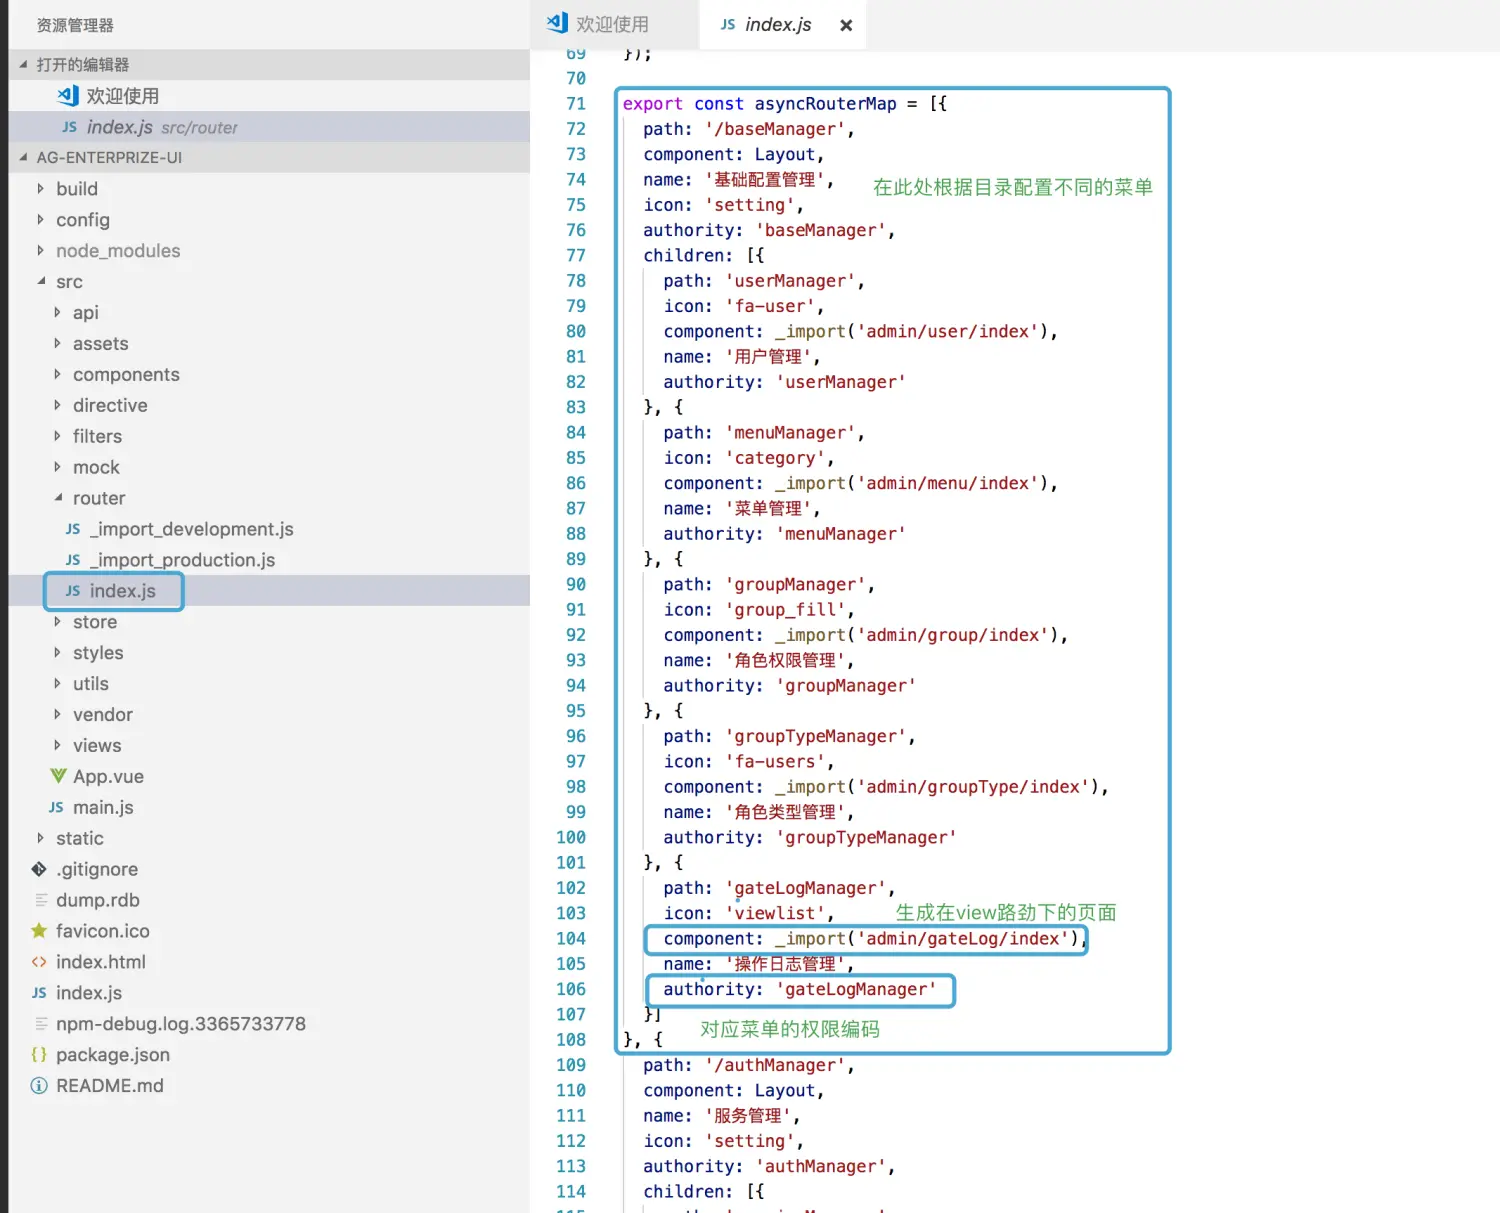Open index.js src/router in open editors list

pos(269,127)
